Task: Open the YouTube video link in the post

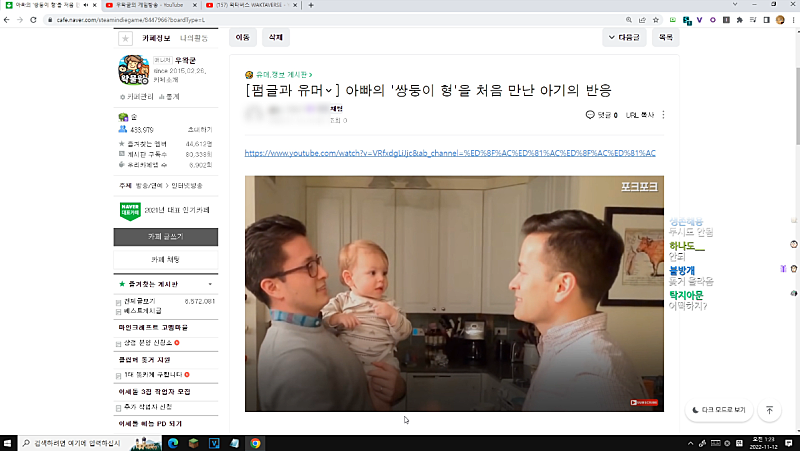Action: coord(449,153)
